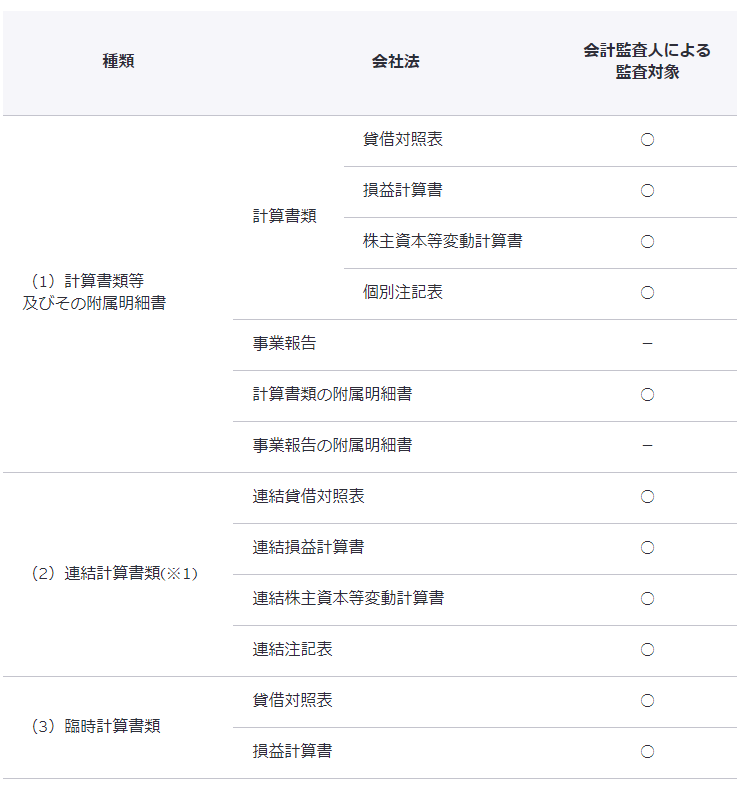738x795 pixels.
Task: Select the 会計監査人による監査対象 header
Action: pyautogui.click(x=647, y=62)
